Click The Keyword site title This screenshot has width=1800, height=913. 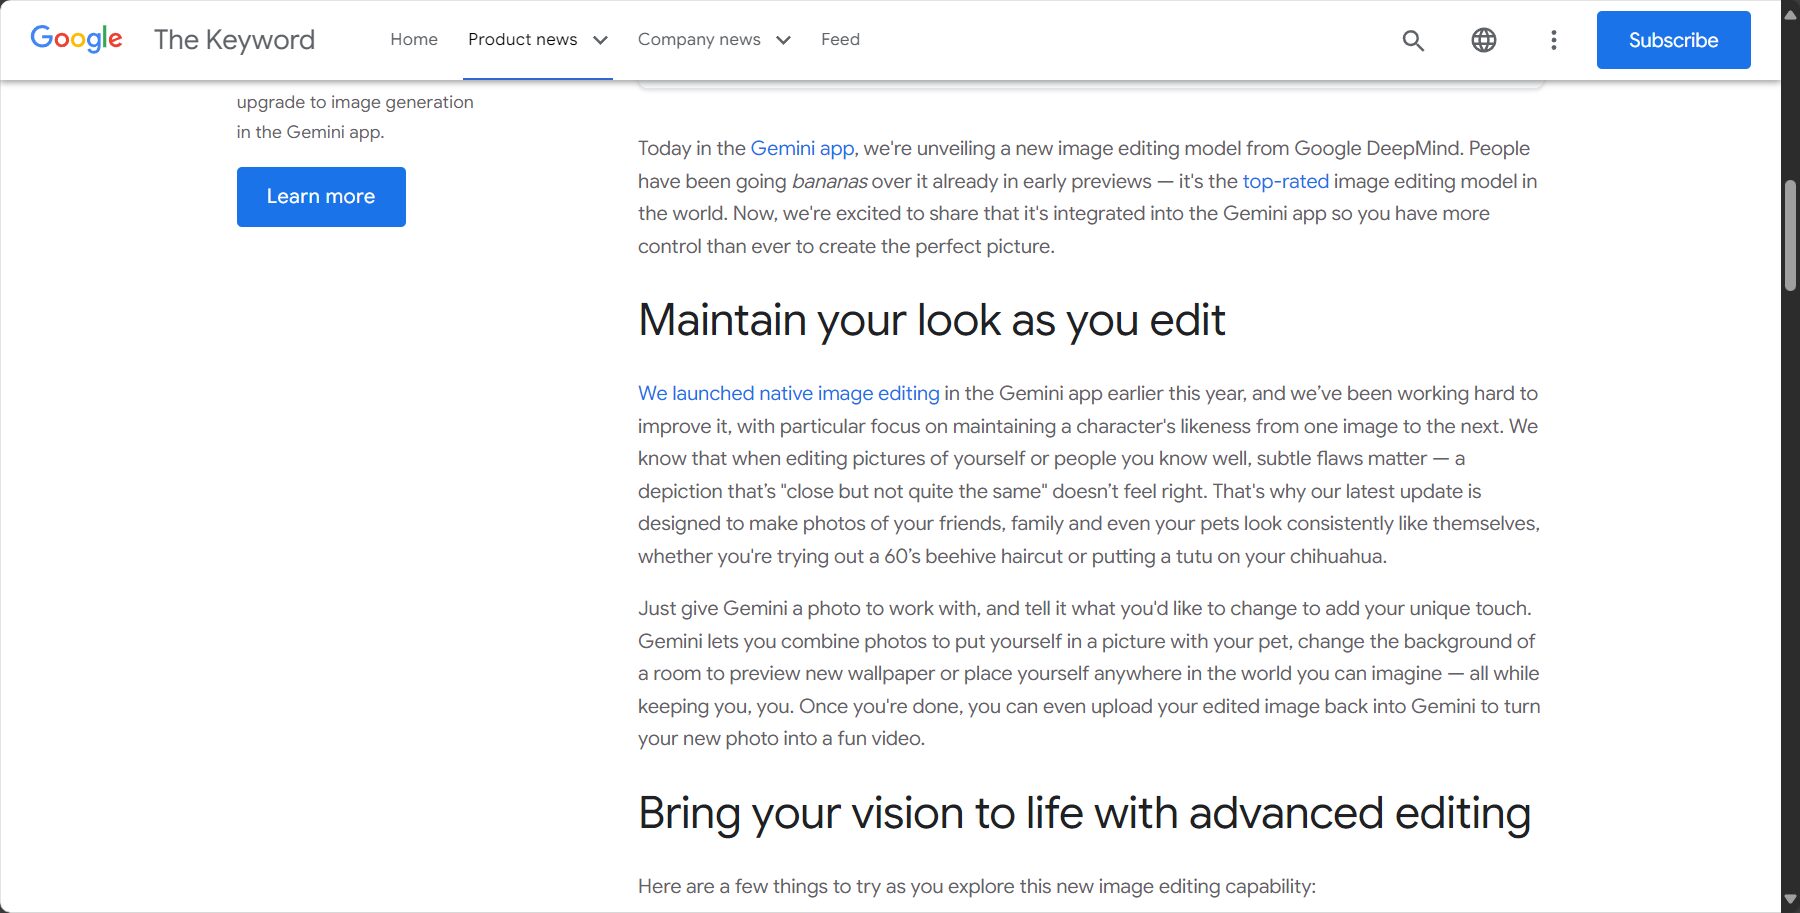tap(234, 40)
